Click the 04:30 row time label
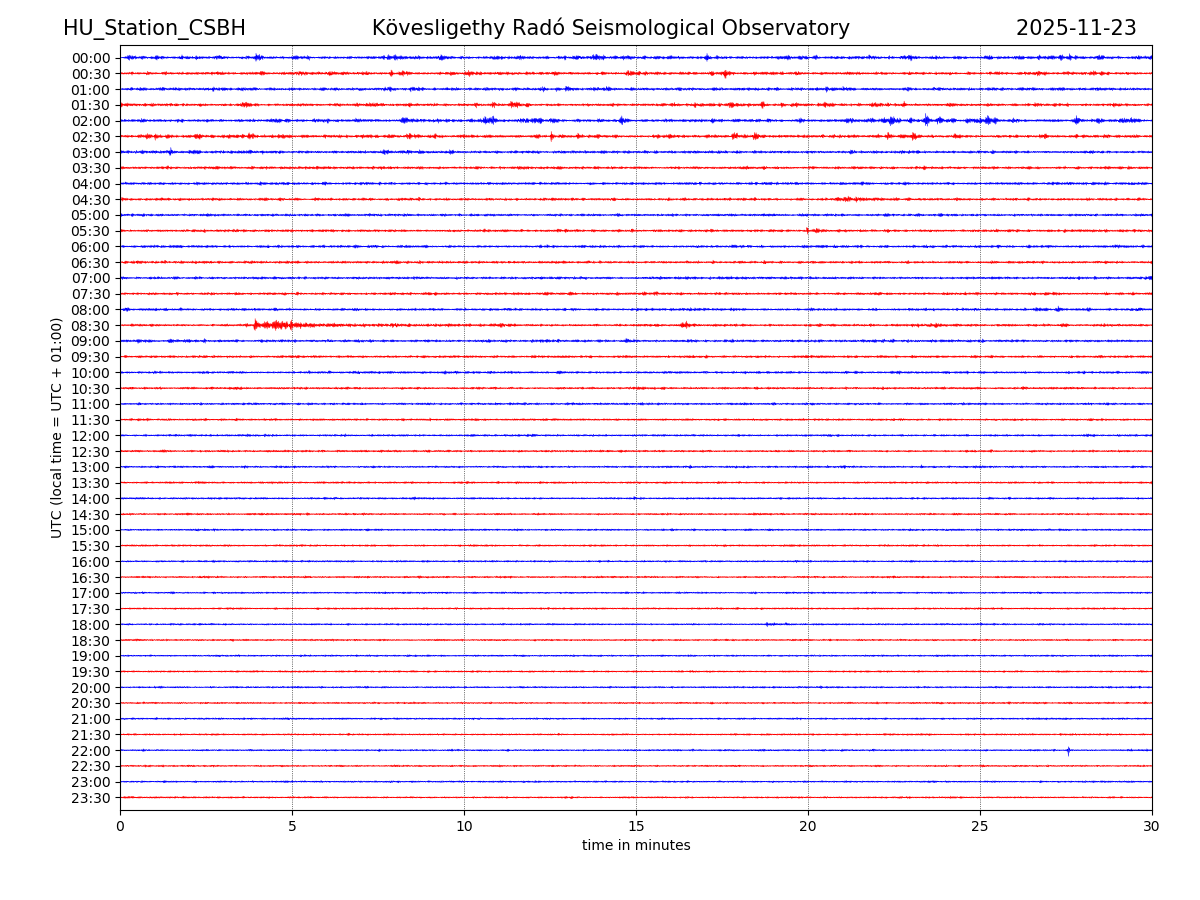Screen dimensions: 1200x900 pos(91,200)
